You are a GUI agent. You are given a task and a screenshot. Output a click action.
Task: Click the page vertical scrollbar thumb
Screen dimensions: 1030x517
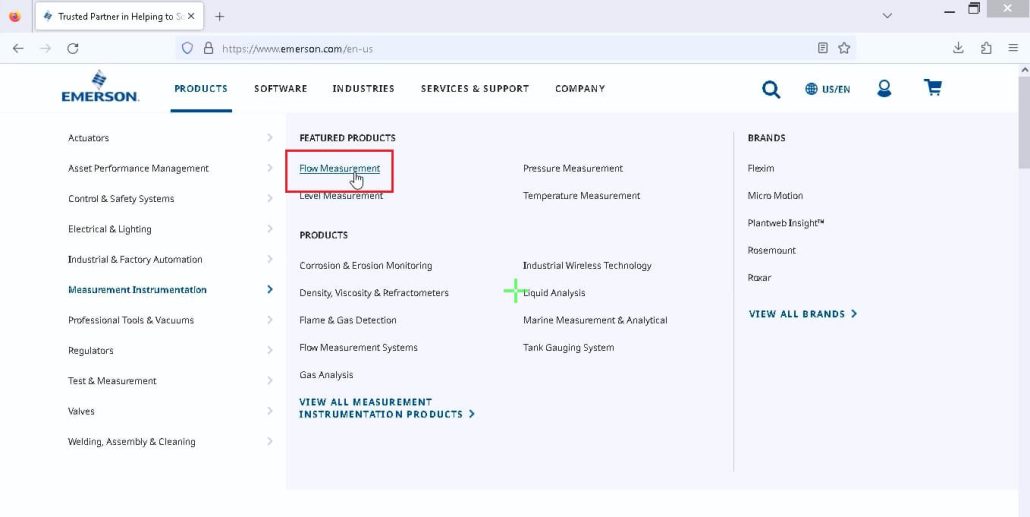coord(1024,123)
